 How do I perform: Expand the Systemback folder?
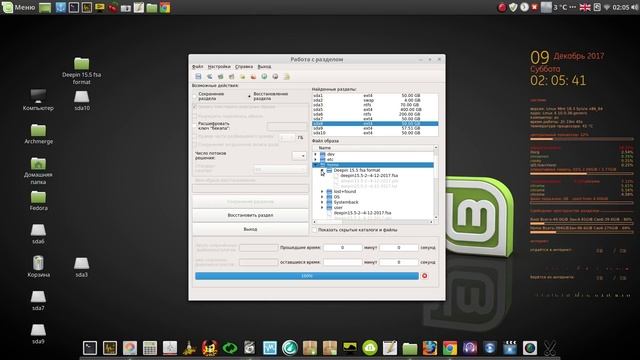(322, 202)
